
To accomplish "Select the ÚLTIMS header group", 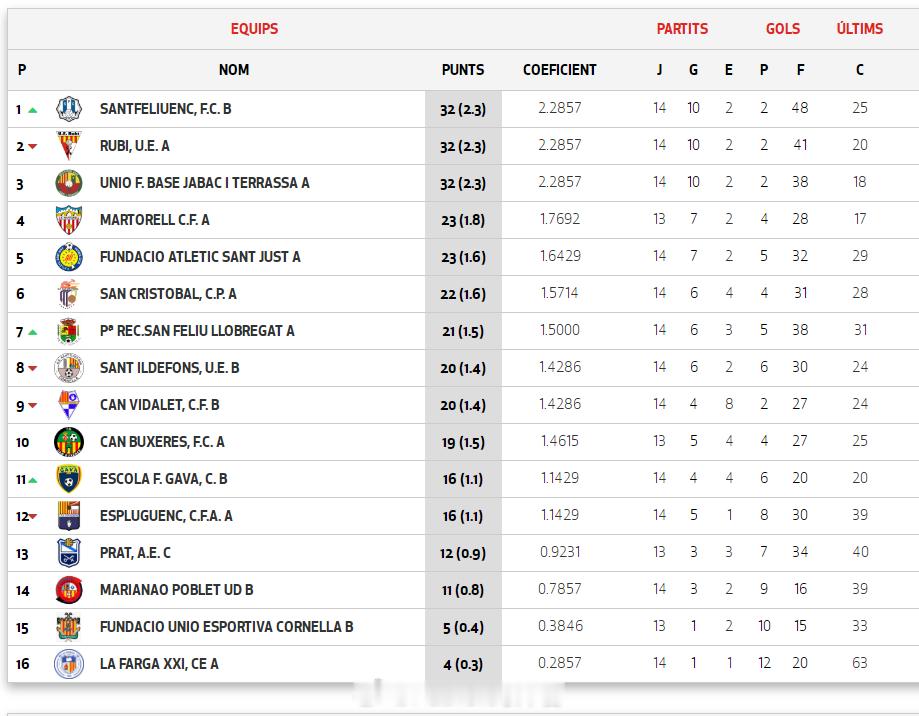I will 860,28.
